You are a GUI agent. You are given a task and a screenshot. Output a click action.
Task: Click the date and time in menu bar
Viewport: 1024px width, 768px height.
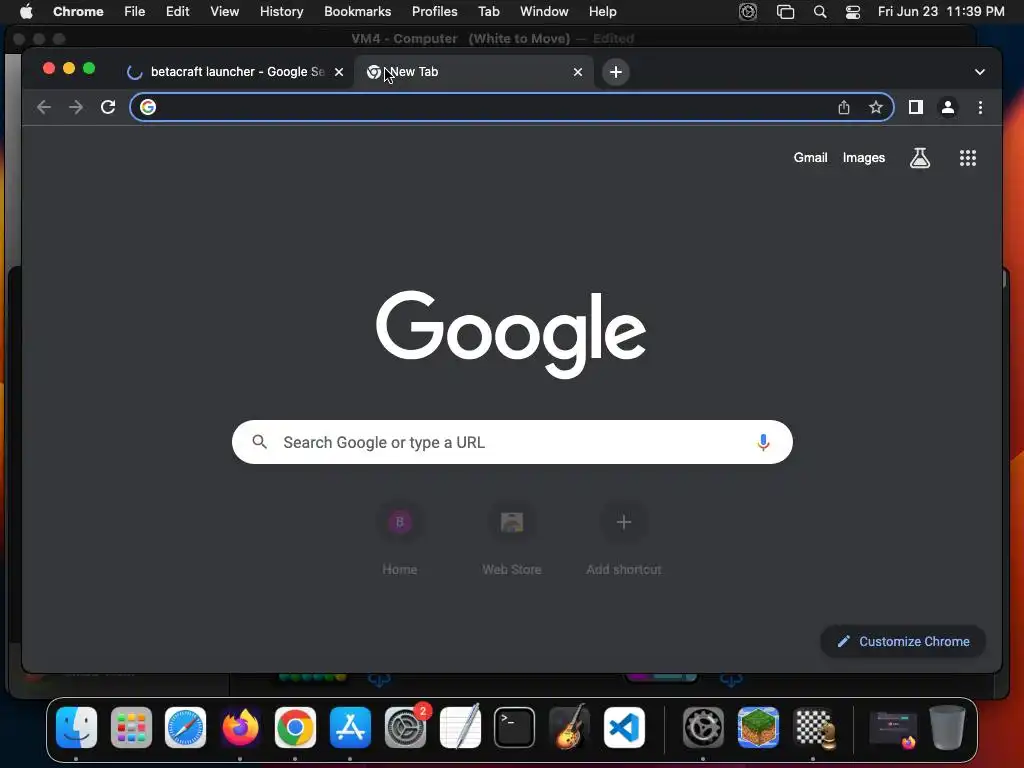(x=941, y=11)
